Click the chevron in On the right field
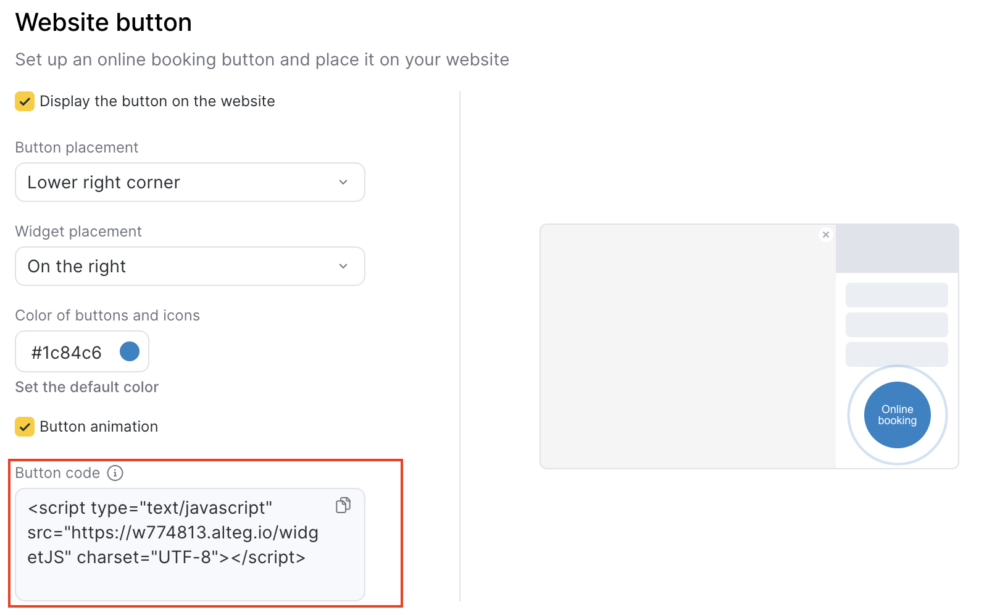 click(x=343, y=266)
